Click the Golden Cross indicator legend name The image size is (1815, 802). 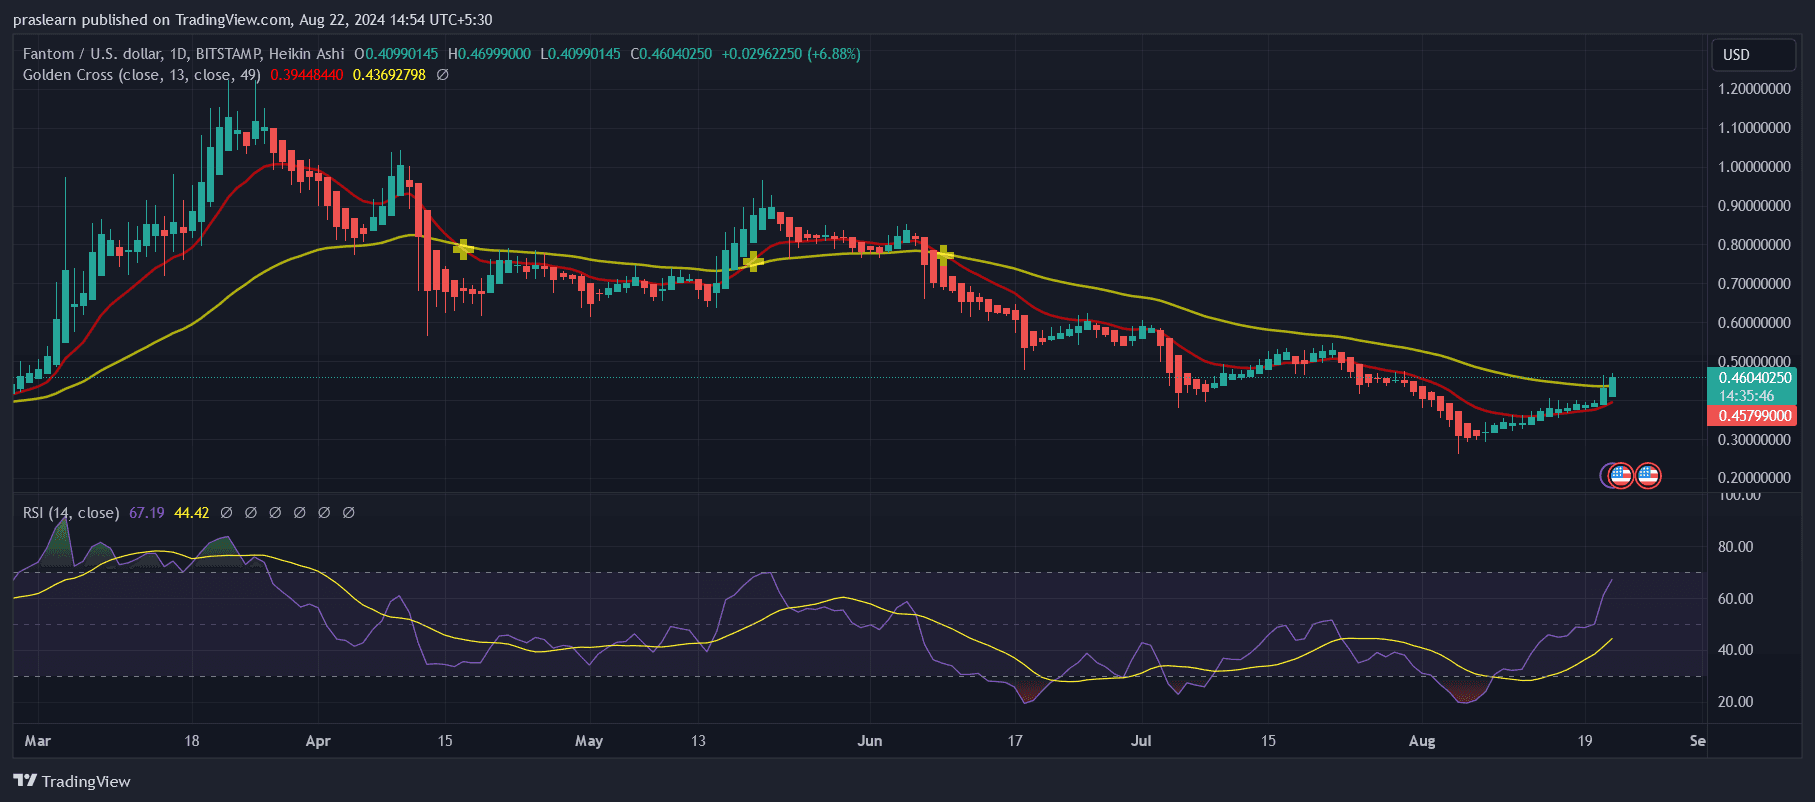tap(142, 75)
